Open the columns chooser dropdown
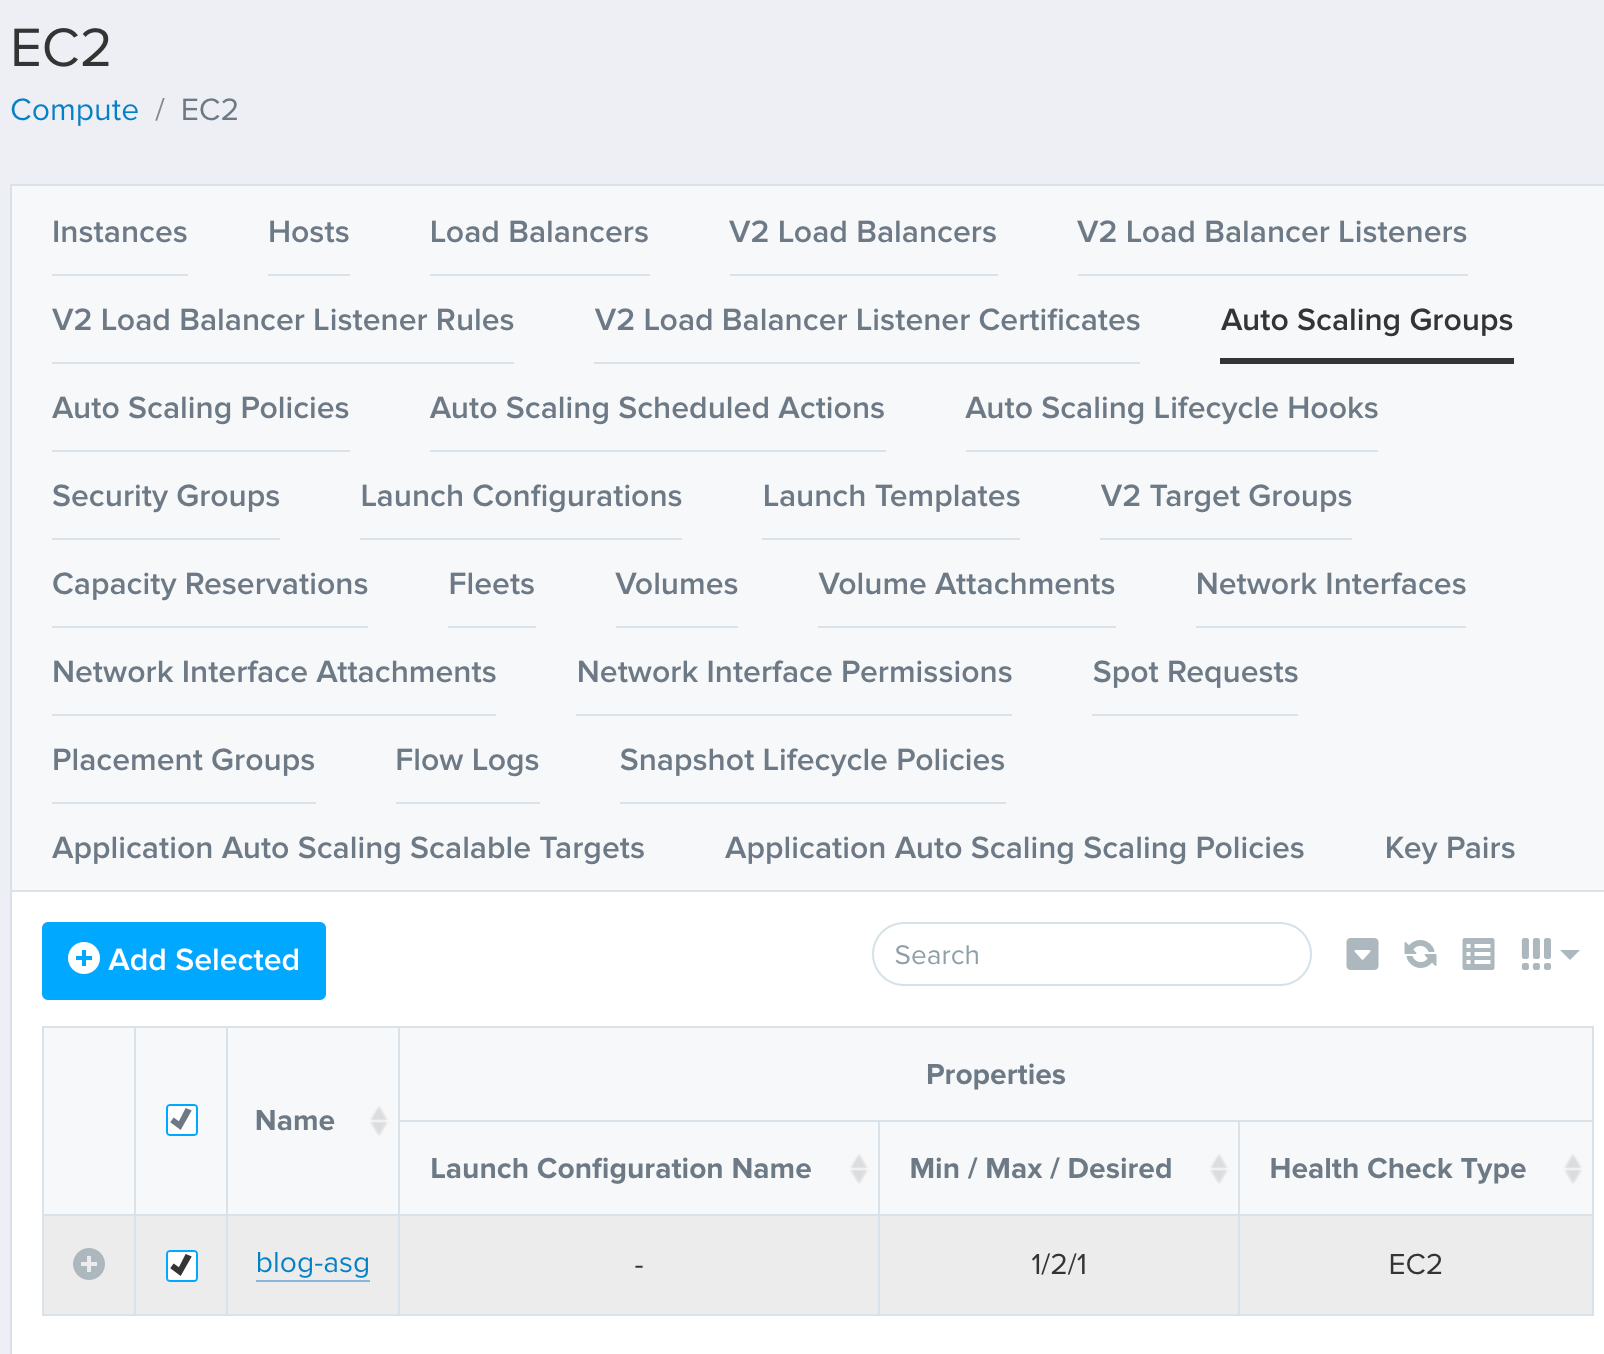 [x=1549, y=955]
